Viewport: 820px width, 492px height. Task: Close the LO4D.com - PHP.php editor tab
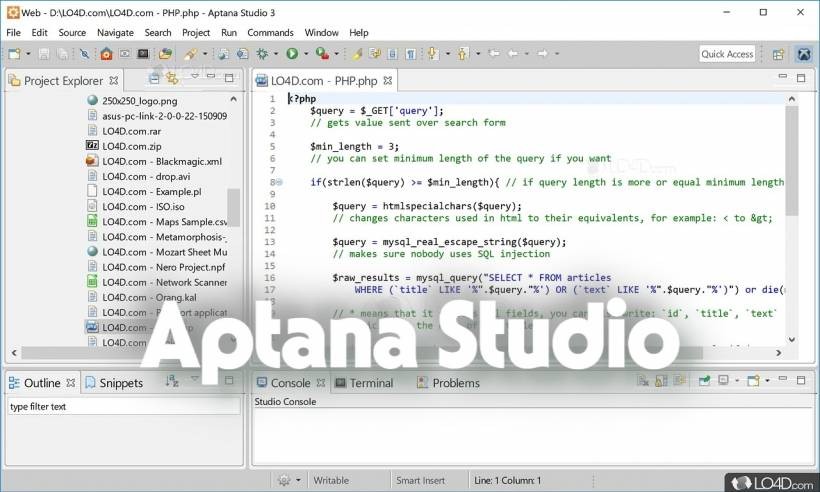tap(388, 81)
